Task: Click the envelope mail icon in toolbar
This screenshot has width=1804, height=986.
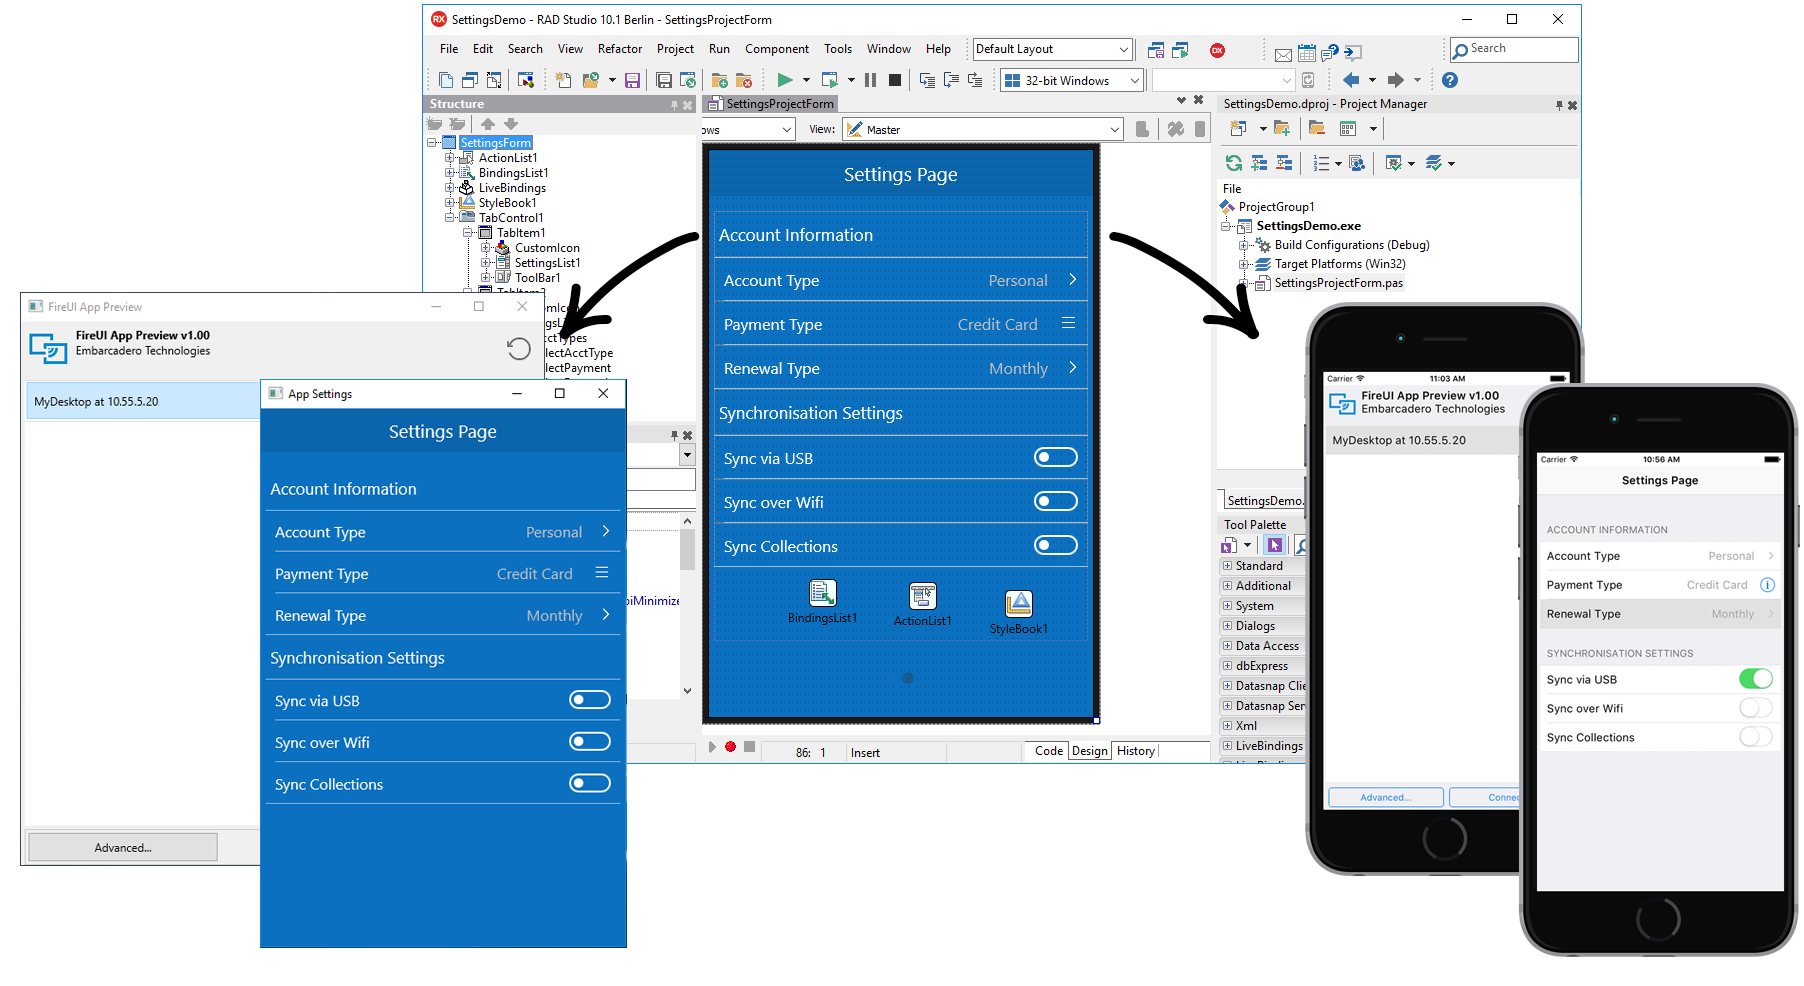Action: click(1283, 54)
